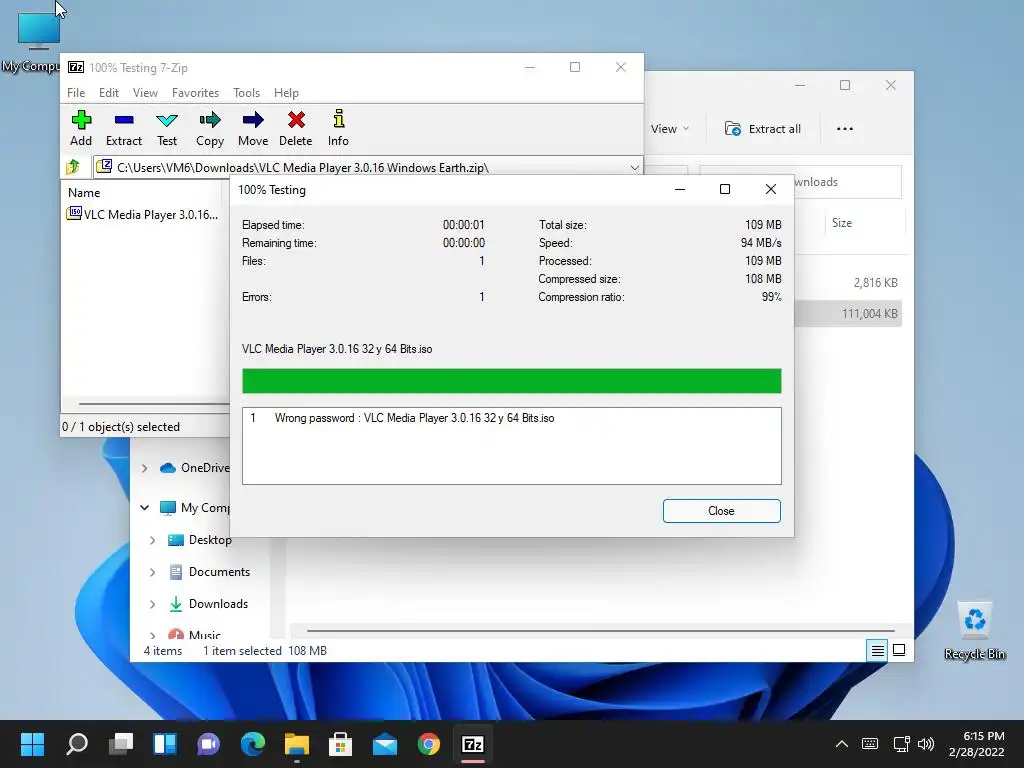
Task: Switch Explorer to large thumbnails view layout
Action: click(899, 650)
